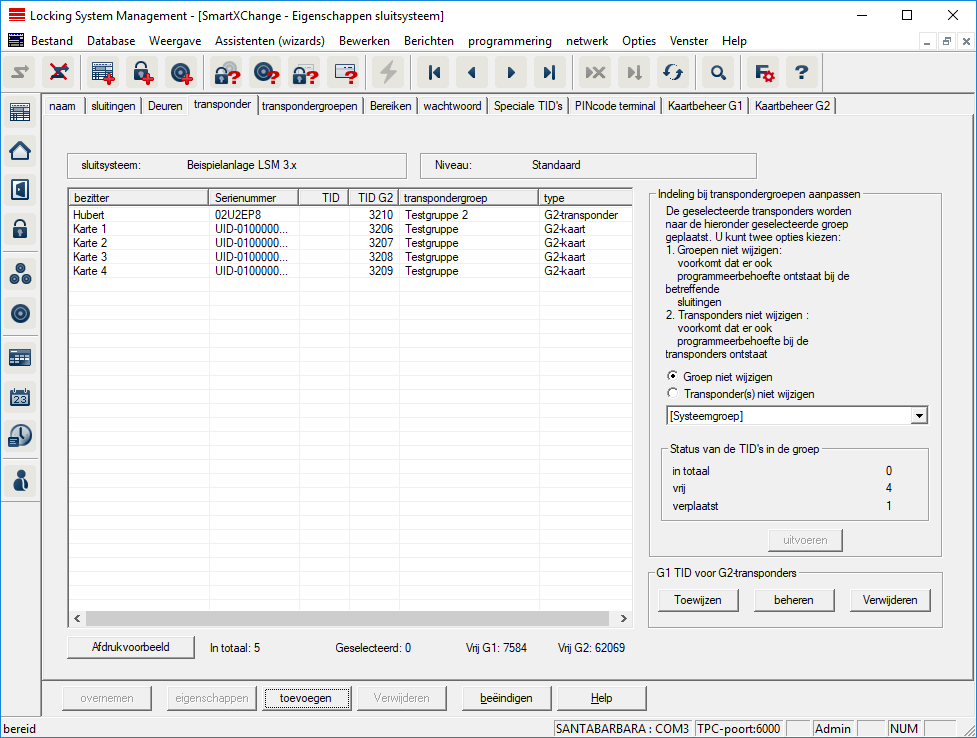The height and width of the screenshot is (738, 977).
Task: Go to last record arrow icon
Action: coord(549,73)
